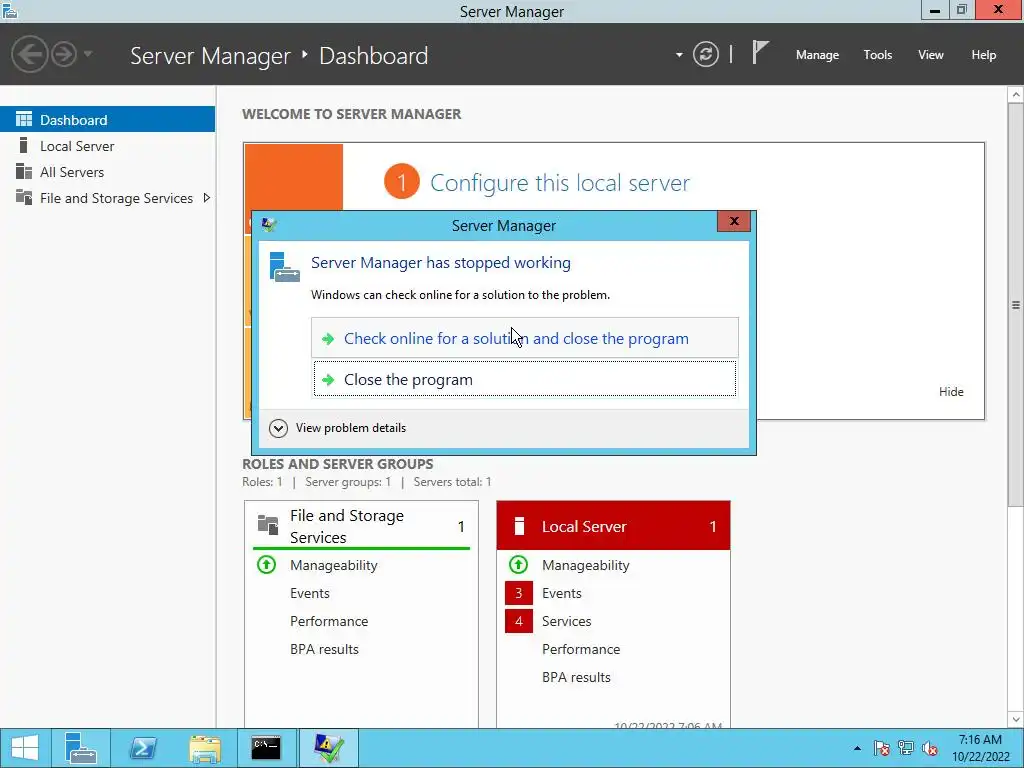The image size is (1024, 768).
Task: Open File Explorer from the taskbar
Action: [204, 748]
